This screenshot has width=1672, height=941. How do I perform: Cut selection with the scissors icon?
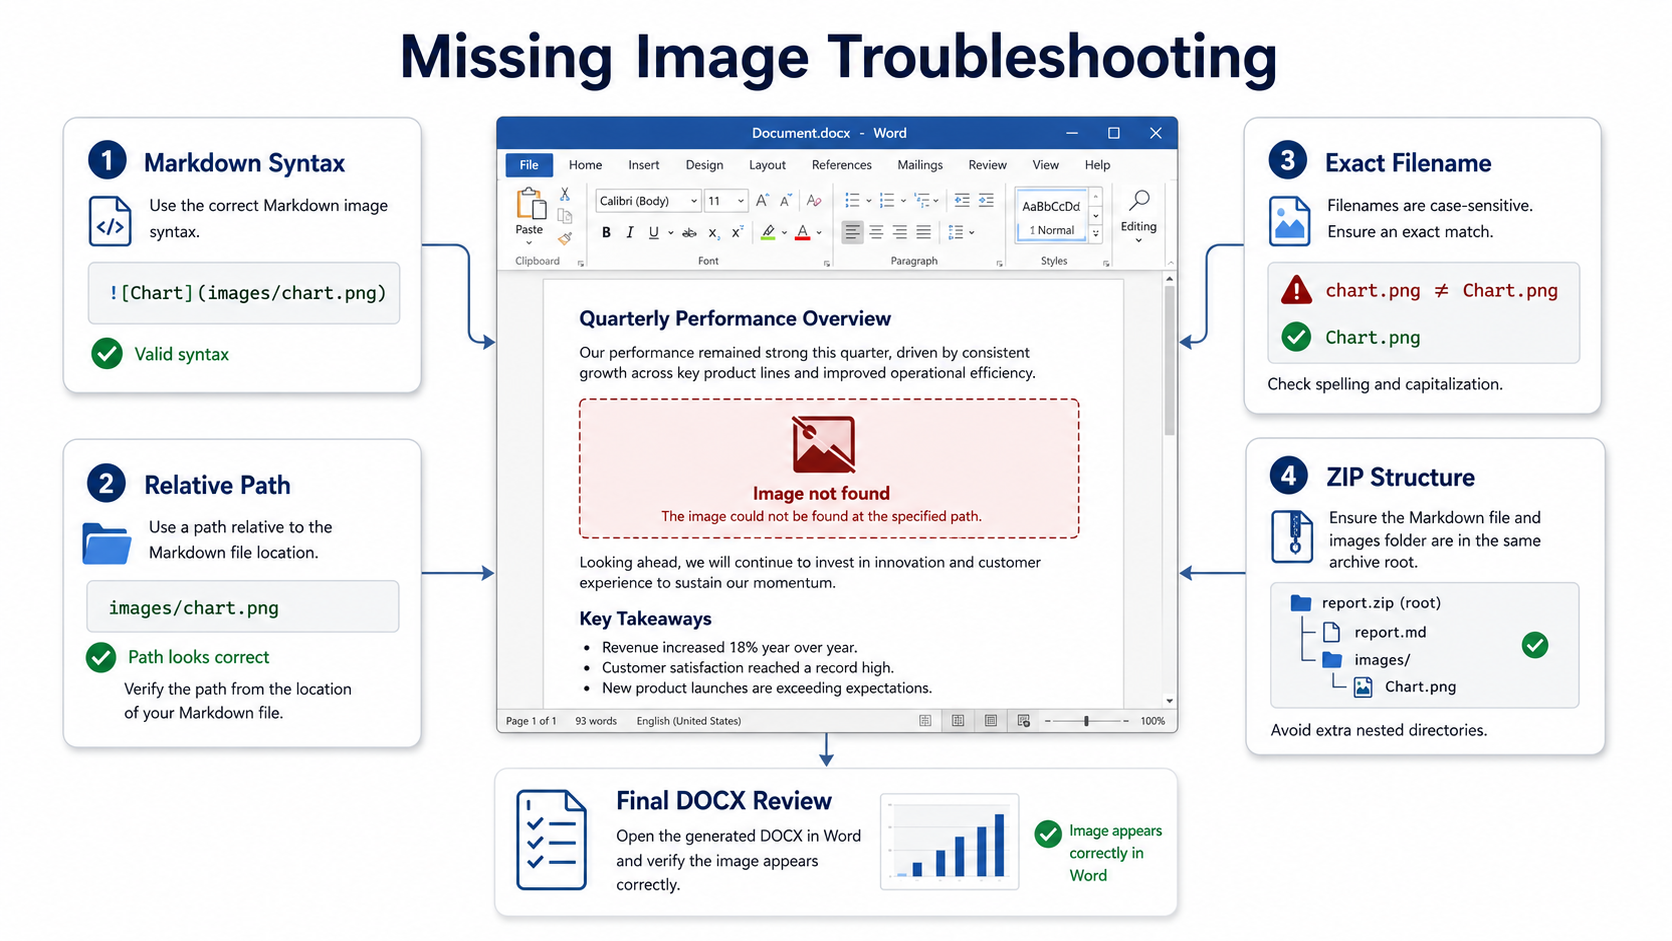[x=564, y=194]
